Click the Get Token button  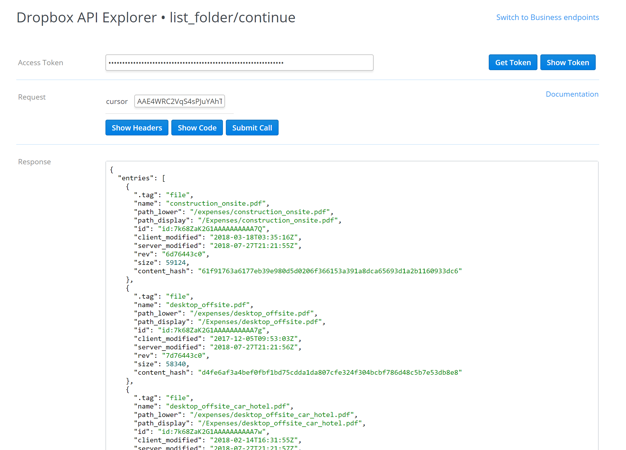(512, 62)
